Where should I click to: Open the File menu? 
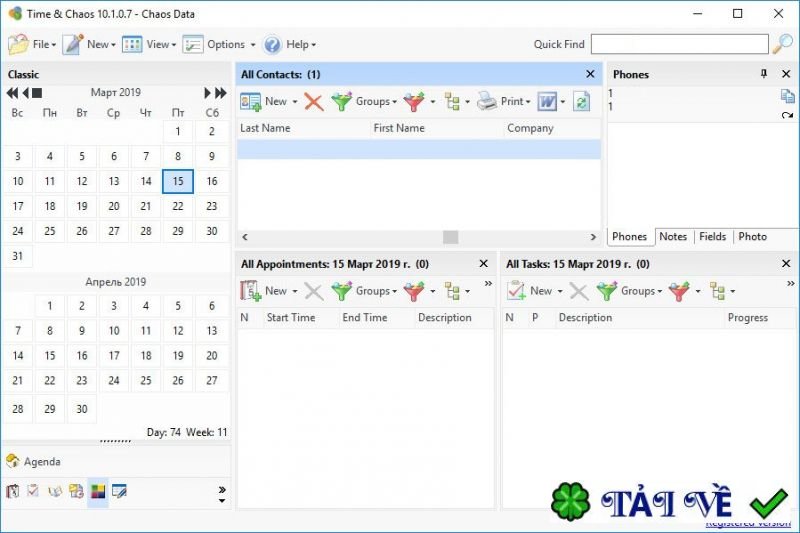click(x=32, y=44)
